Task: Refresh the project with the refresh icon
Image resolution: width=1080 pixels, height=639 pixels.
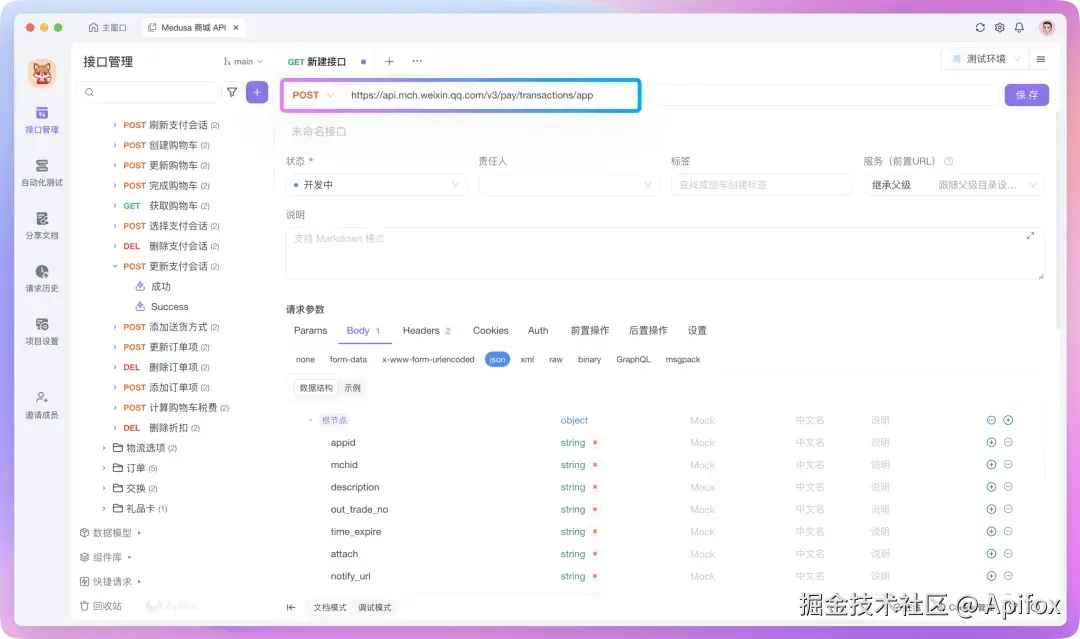Action: 980,28
